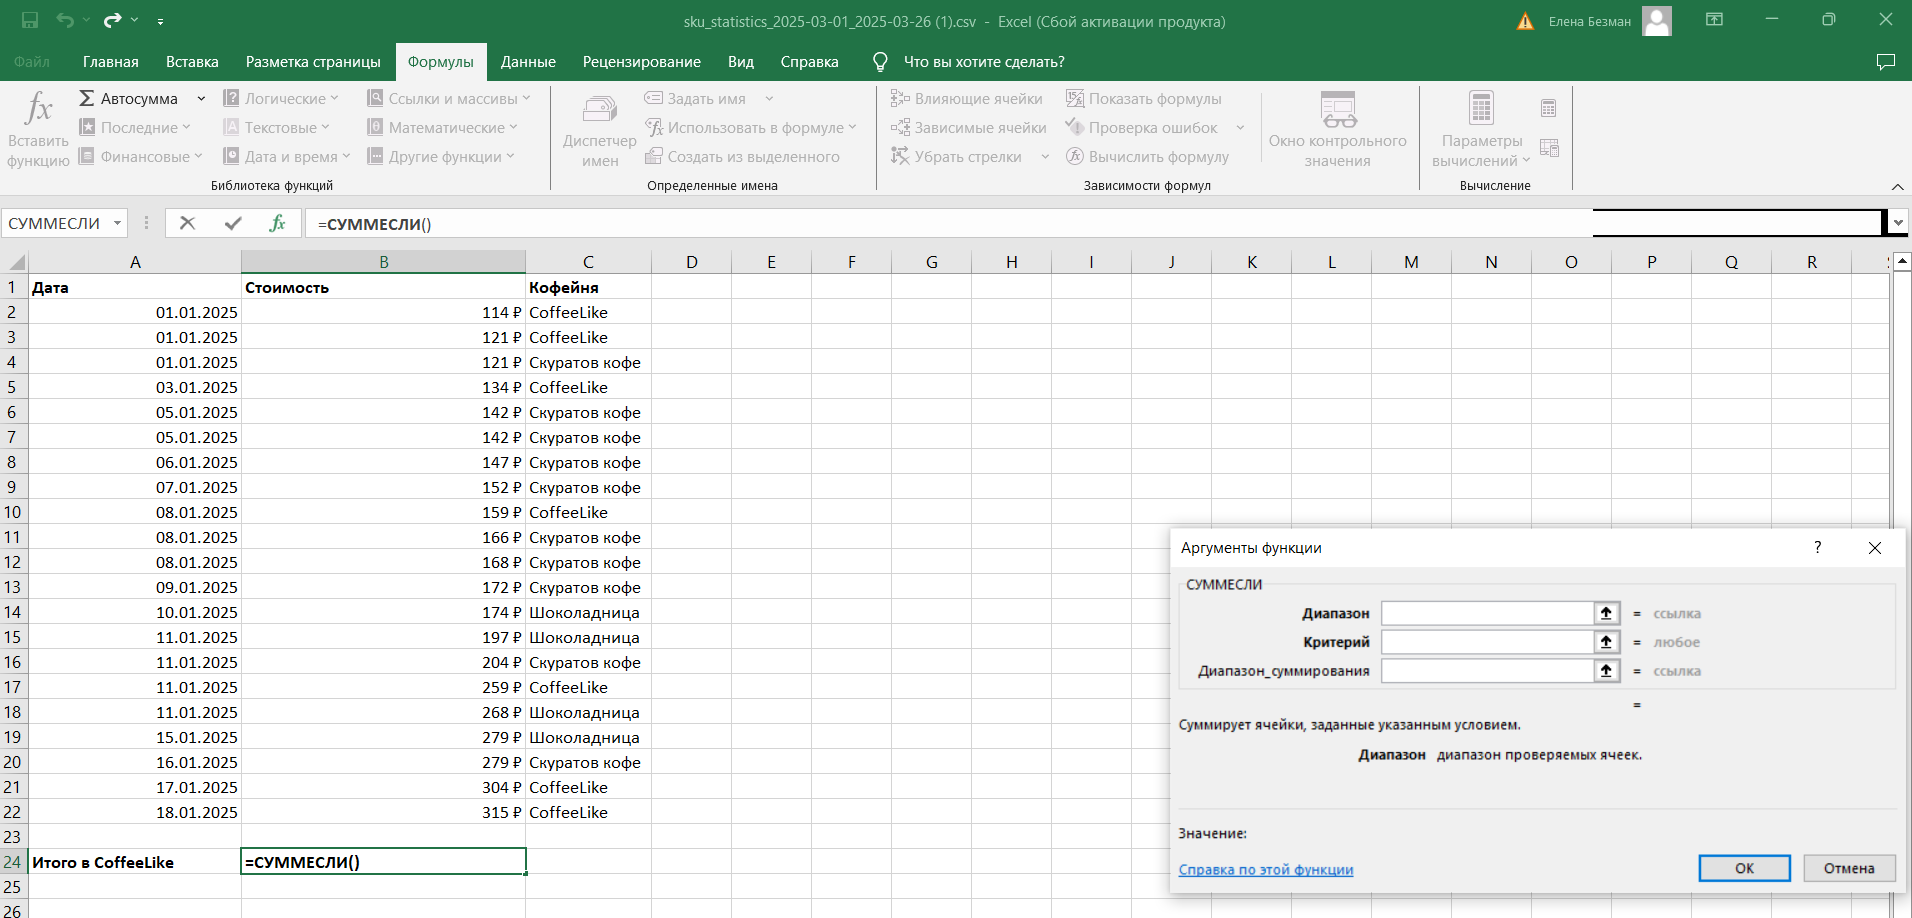Confirm formula entry with the checkmark icon

(x=233, y=223)
